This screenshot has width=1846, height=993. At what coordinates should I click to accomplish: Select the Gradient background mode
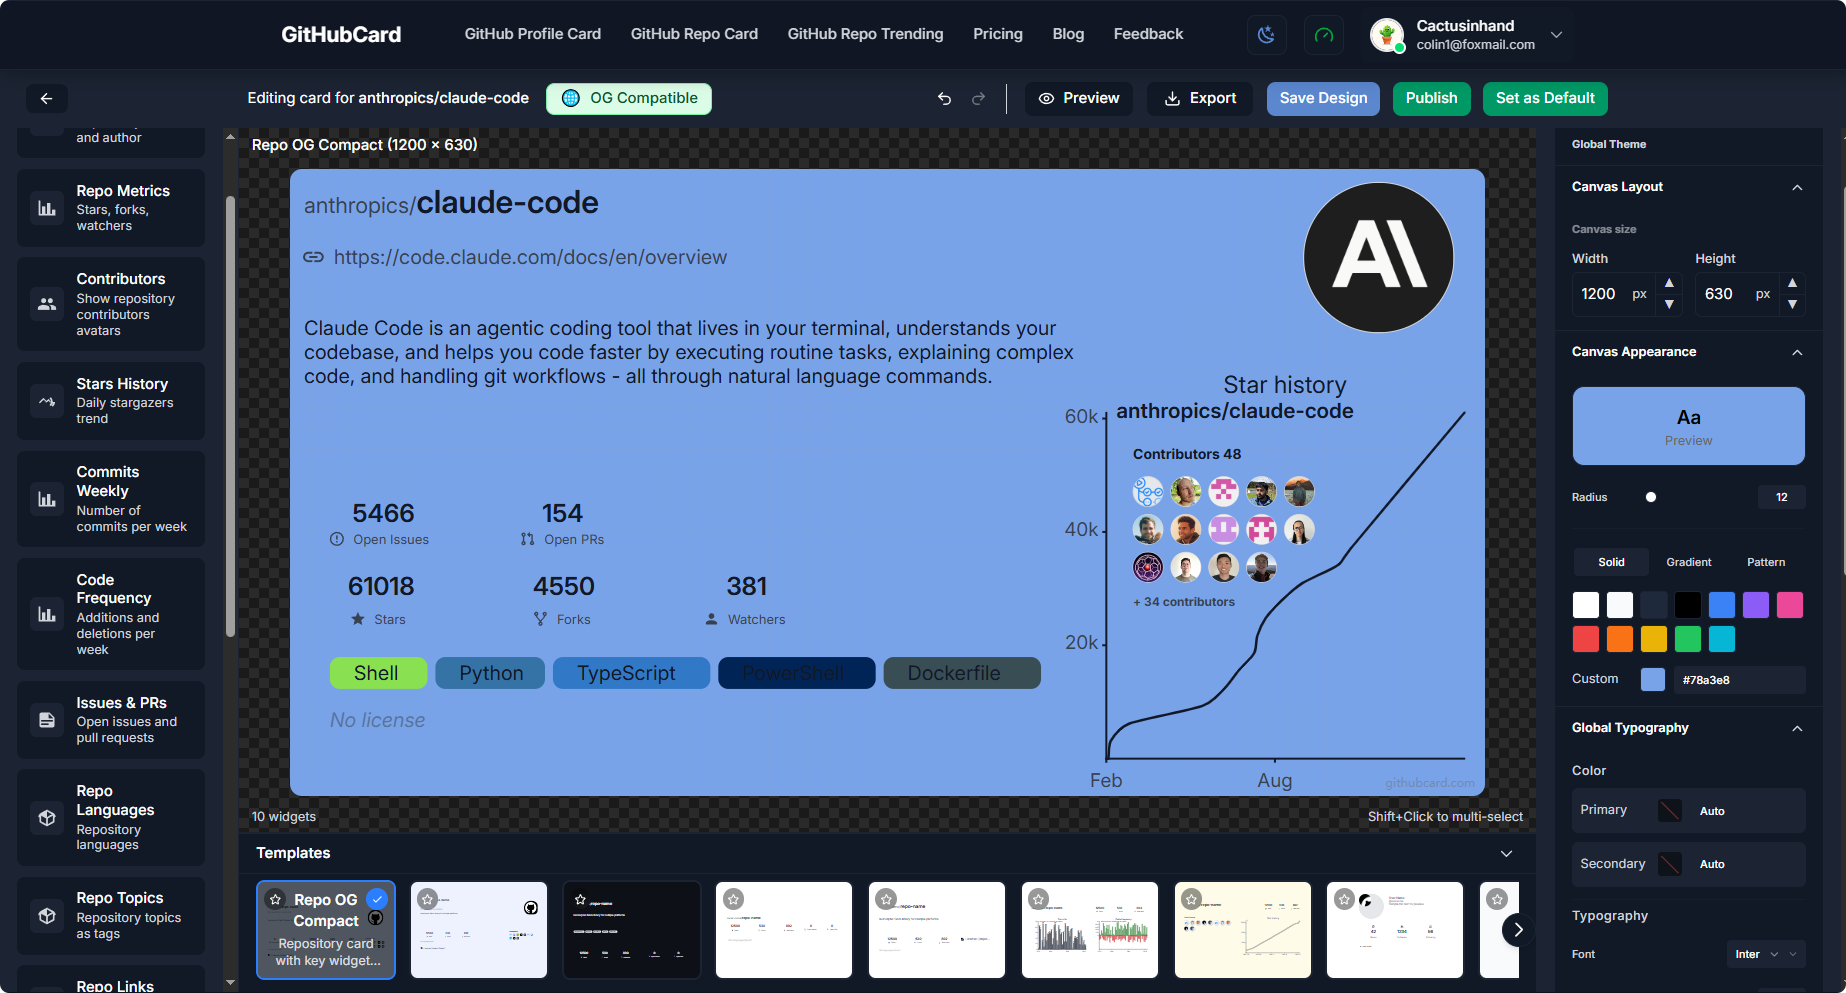tap(1688, 562)
